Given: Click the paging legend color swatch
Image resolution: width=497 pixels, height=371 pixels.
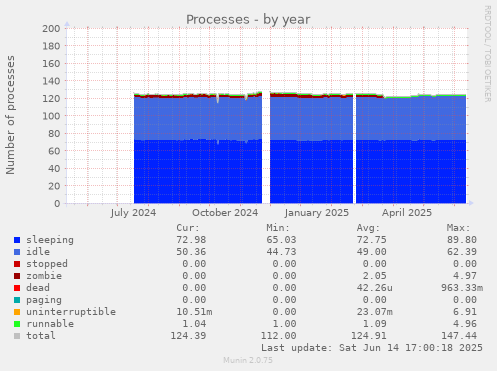Looking at the screenshot, I should (x=17, y=300).
